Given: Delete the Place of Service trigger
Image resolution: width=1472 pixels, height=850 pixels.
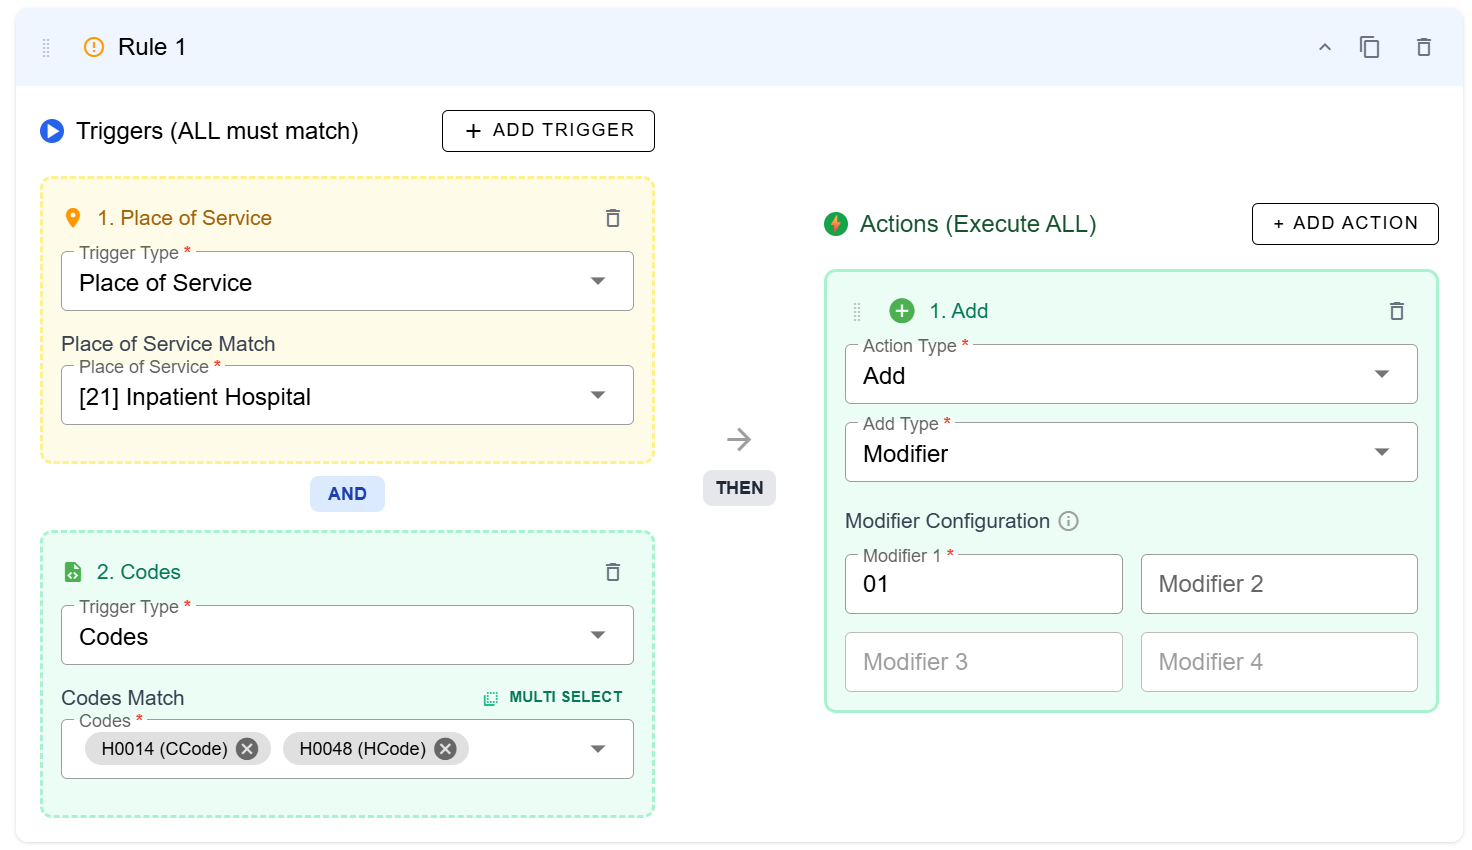Looking at the screenshot, I should tap(613, 218).
